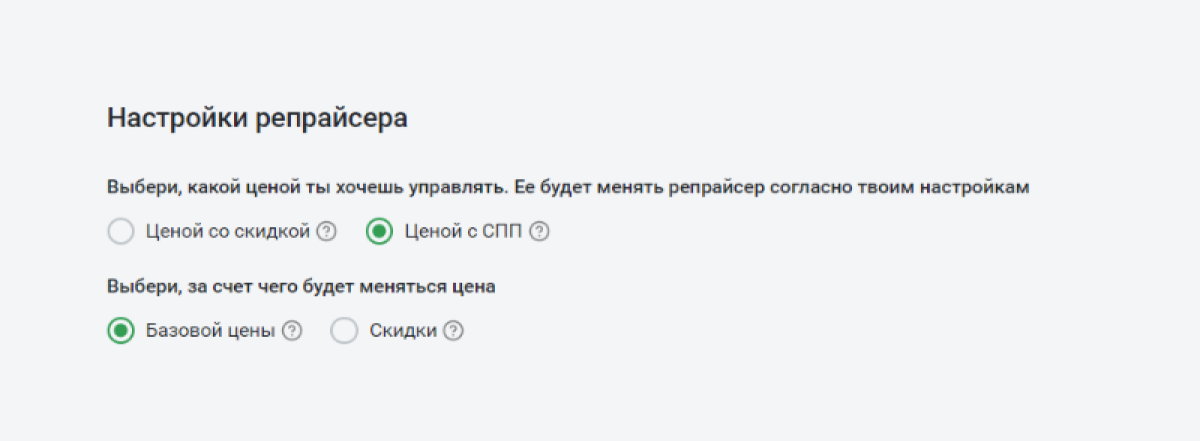The image size is (1200, 441).
Task: Choose the Ценой с СПП radio option
Action: click(379, 232)
